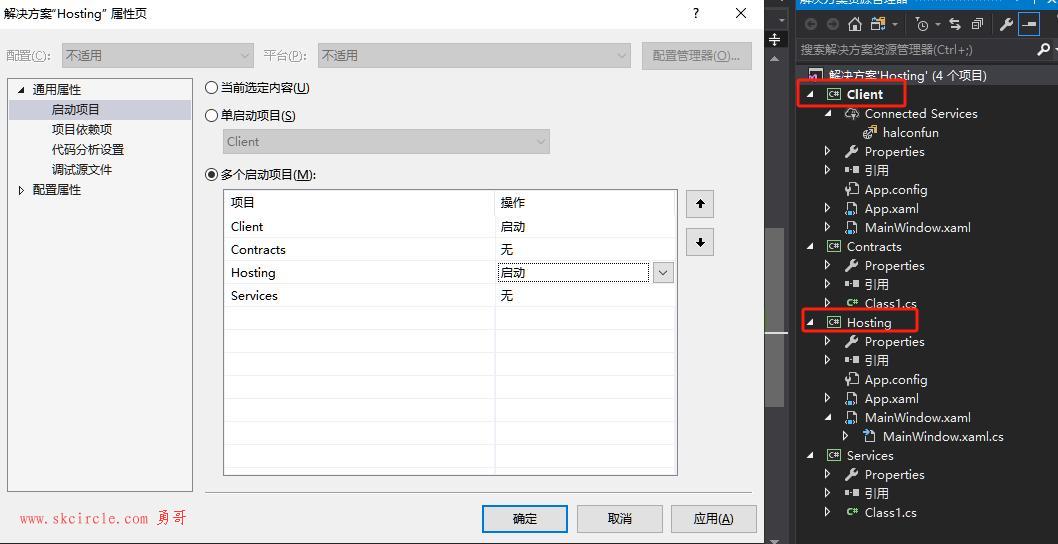Image resolution: width=1058 pixels, height=544 pixels.
Task: Open the 平台 combo box
Action: pos(474,55)
